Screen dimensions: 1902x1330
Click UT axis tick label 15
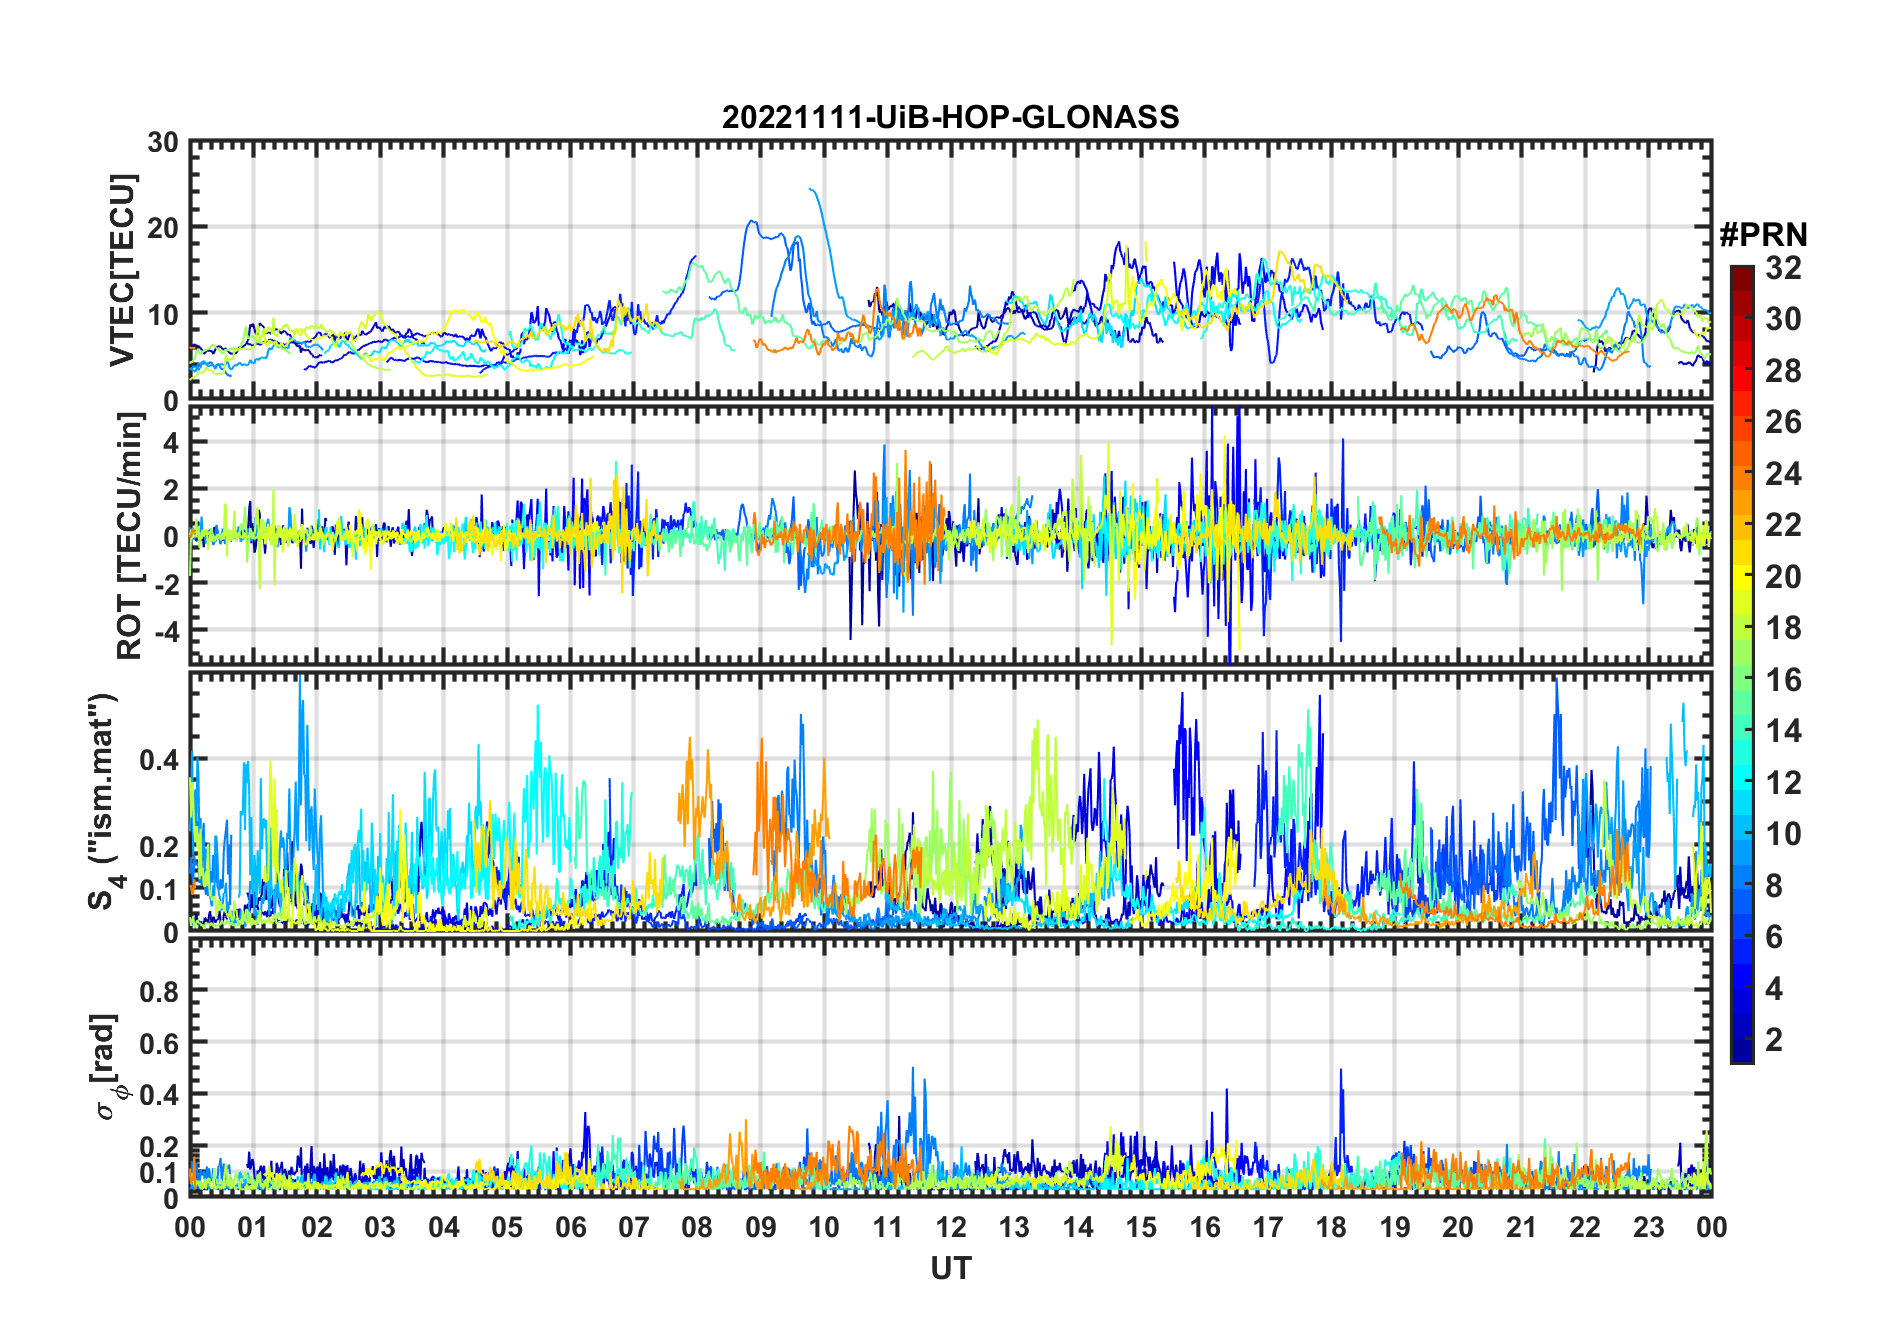click(x=1141, y=1227)
